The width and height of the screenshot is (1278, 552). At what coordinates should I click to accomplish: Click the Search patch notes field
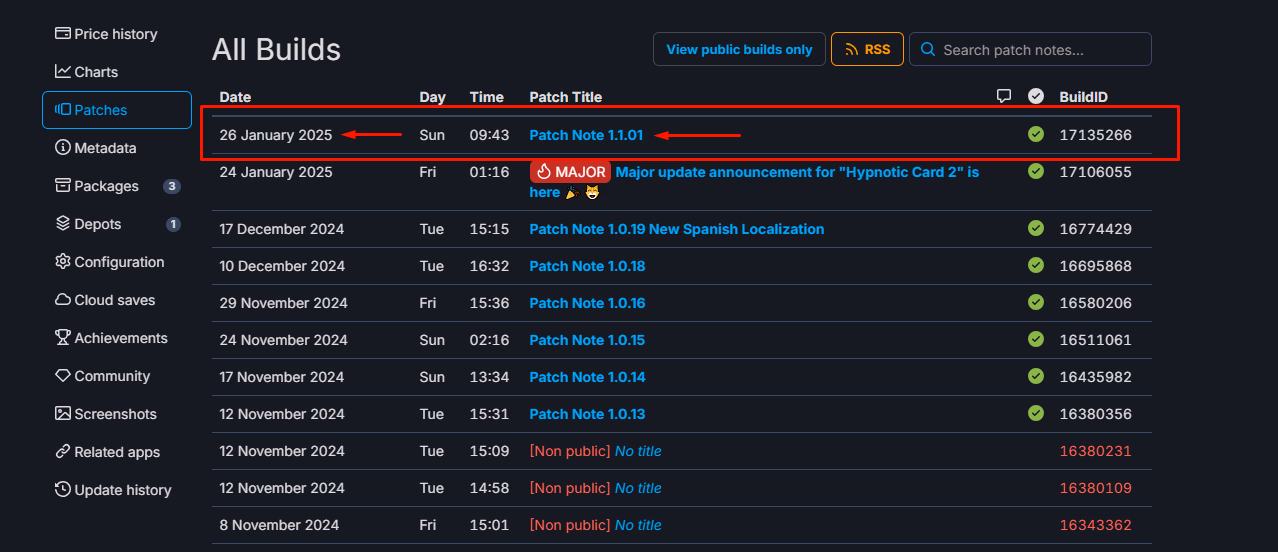1040,50
